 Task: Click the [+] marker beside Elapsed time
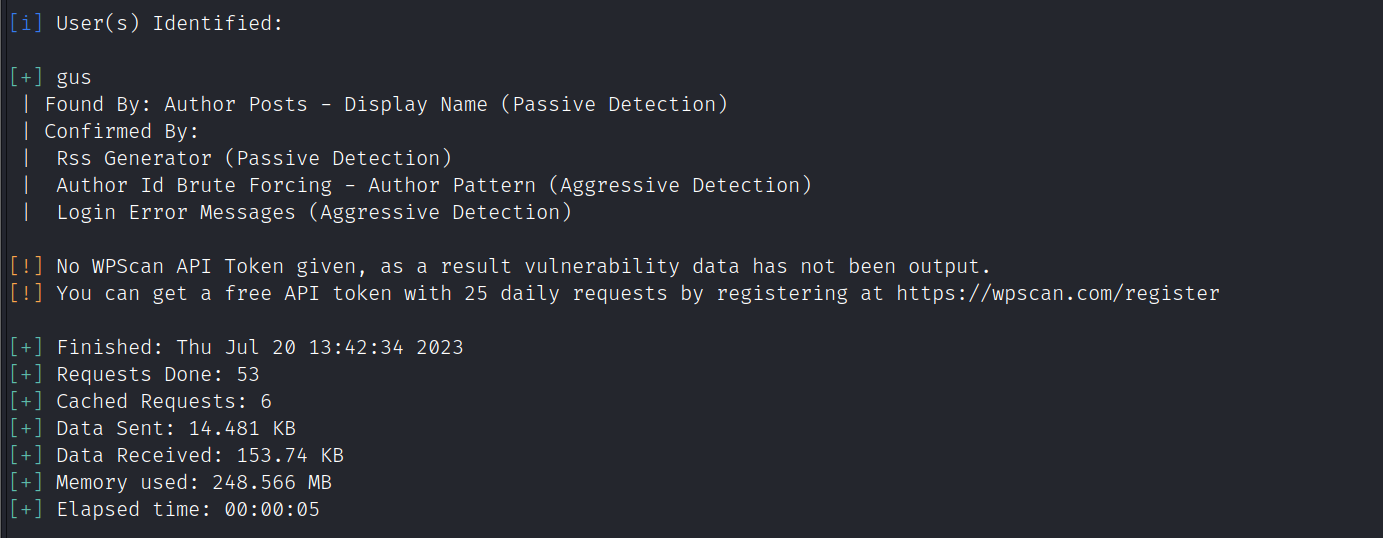(x=26, y=509)
